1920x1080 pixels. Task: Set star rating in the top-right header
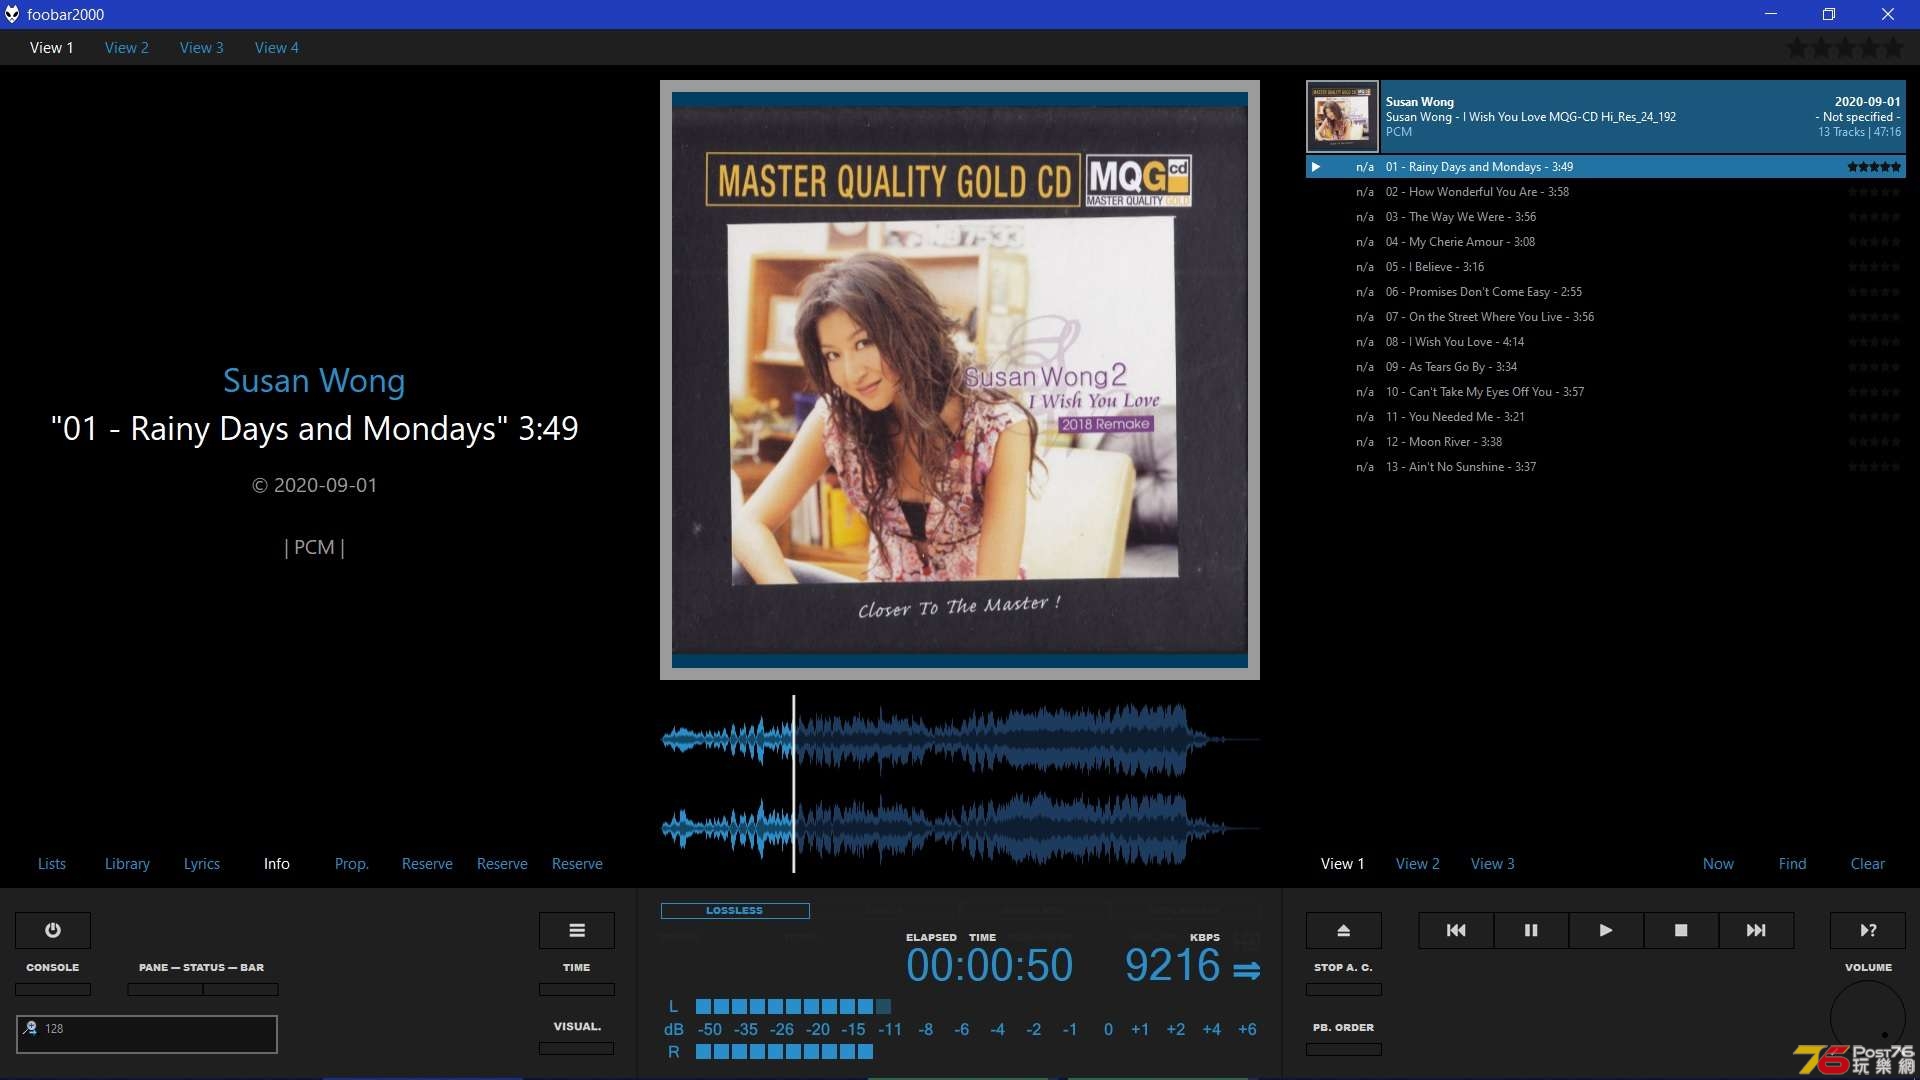[x=1845, y=48]
